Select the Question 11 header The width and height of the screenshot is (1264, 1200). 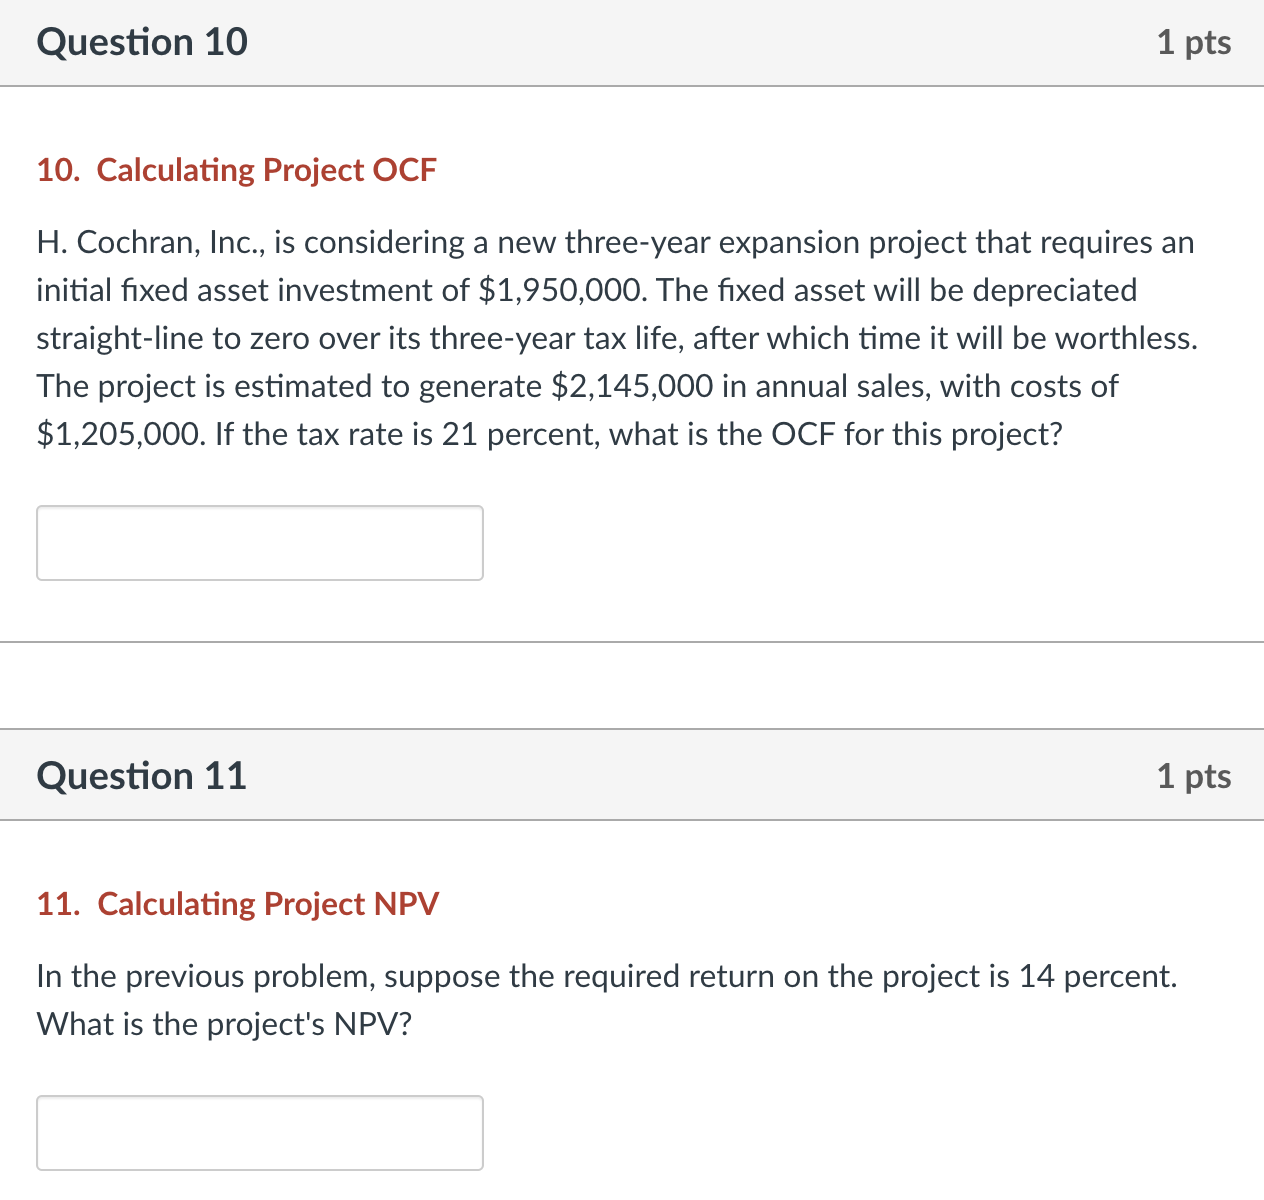pos(141,775)
